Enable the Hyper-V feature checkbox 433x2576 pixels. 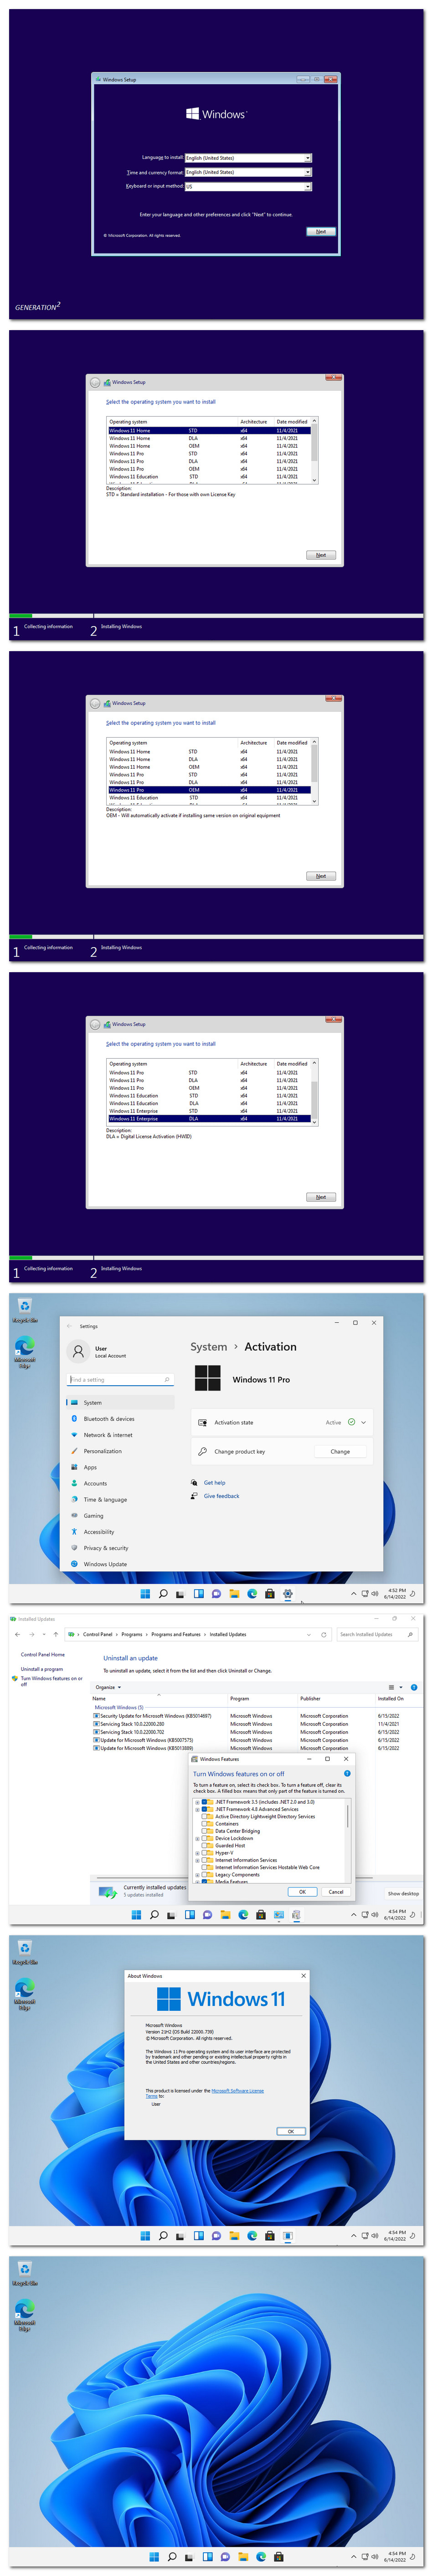[x=205, y=1853]
